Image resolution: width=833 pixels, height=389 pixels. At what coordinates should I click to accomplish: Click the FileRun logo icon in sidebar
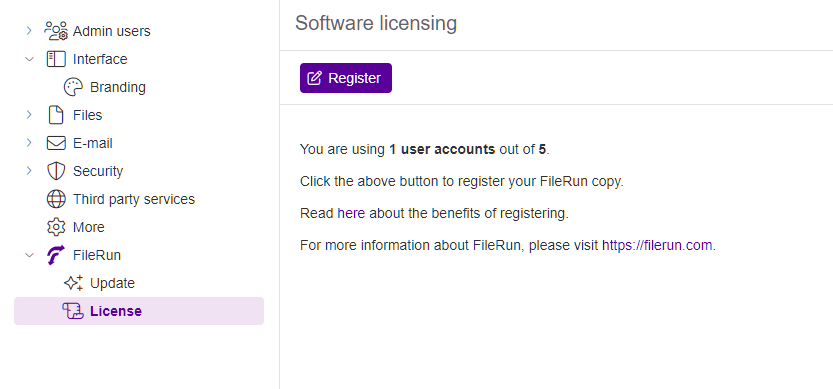(x=56, y=255)
